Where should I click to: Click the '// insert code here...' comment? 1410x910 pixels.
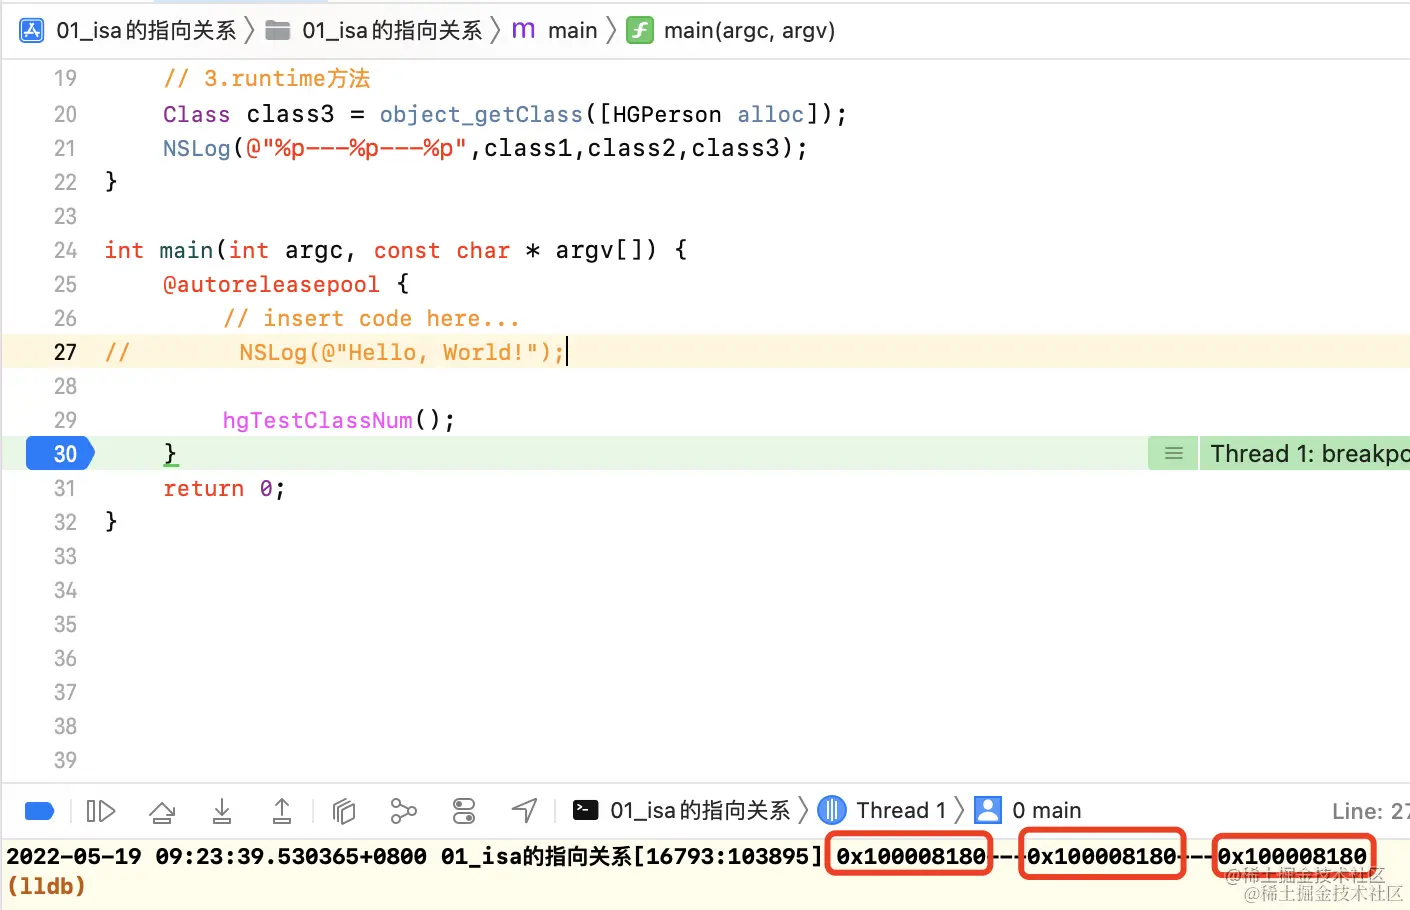click(372, 318)
